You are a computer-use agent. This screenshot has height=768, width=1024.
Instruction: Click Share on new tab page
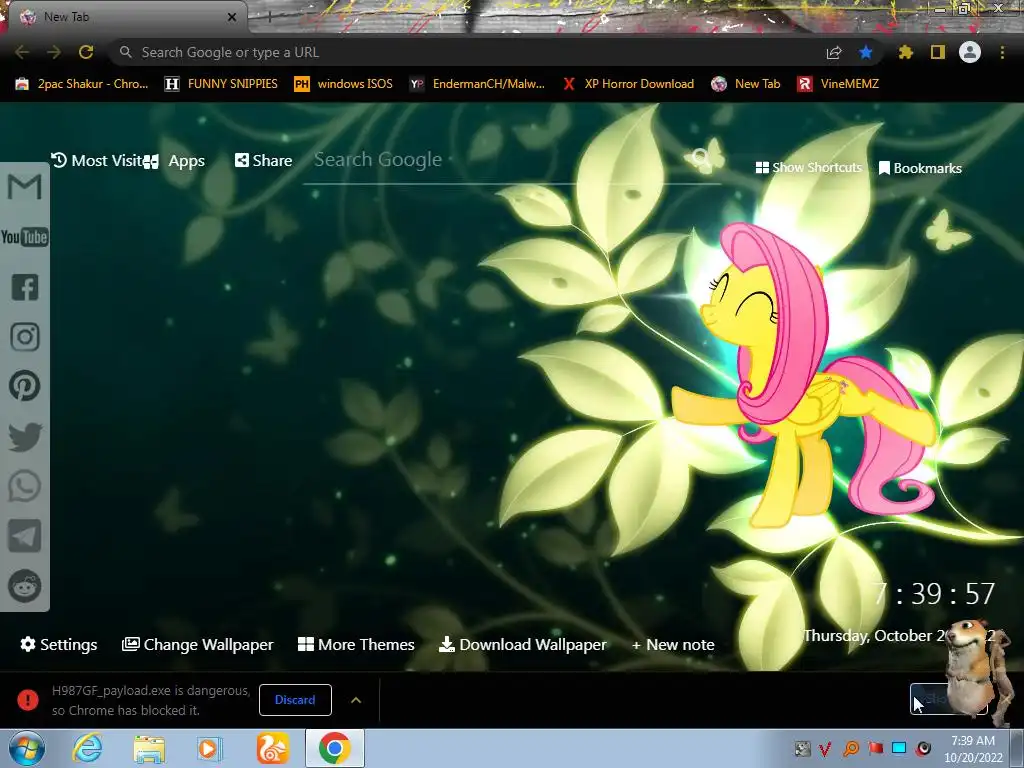[x=263, y=161]
